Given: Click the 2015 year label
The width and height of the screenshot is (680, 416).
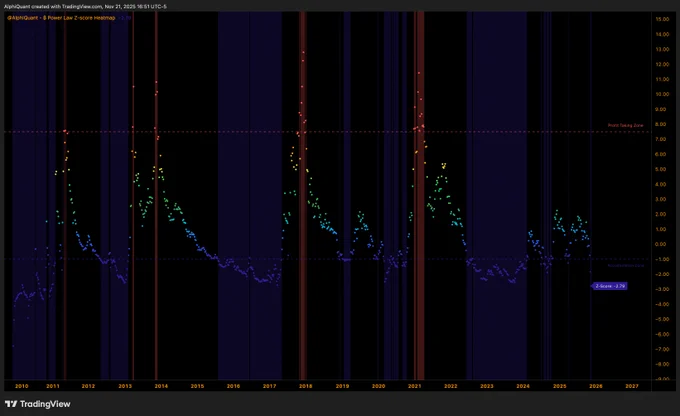Looking at the screenshot, I should (x=197, y=386).
